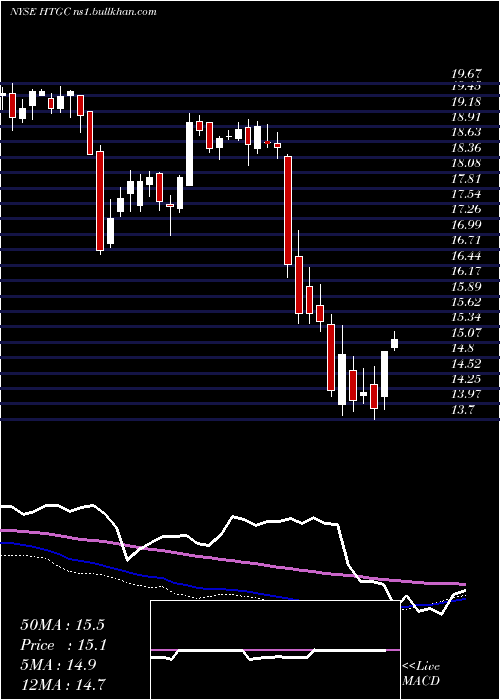Screen dimensions: 500x700
Task: Click inside the MACD inset box
Action: [275, 650]
